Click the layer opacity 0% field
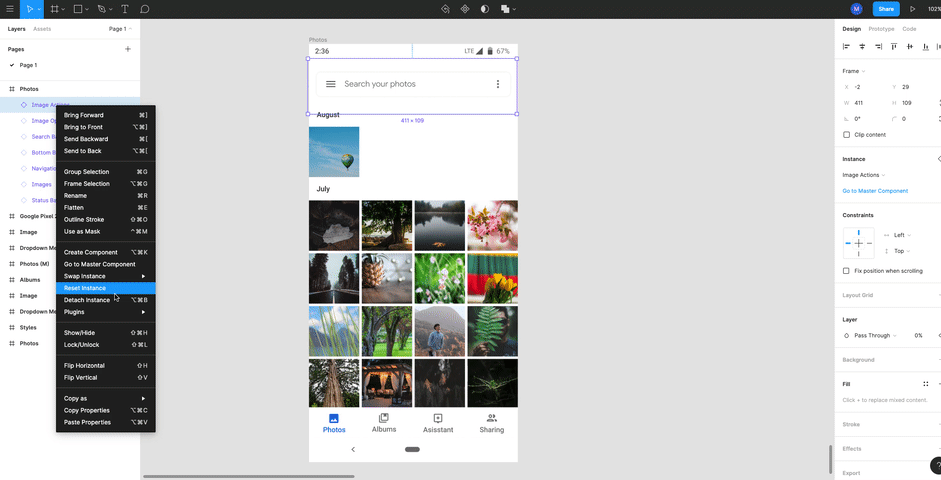This screenshot has height=480, width=941. coord(918,336)
